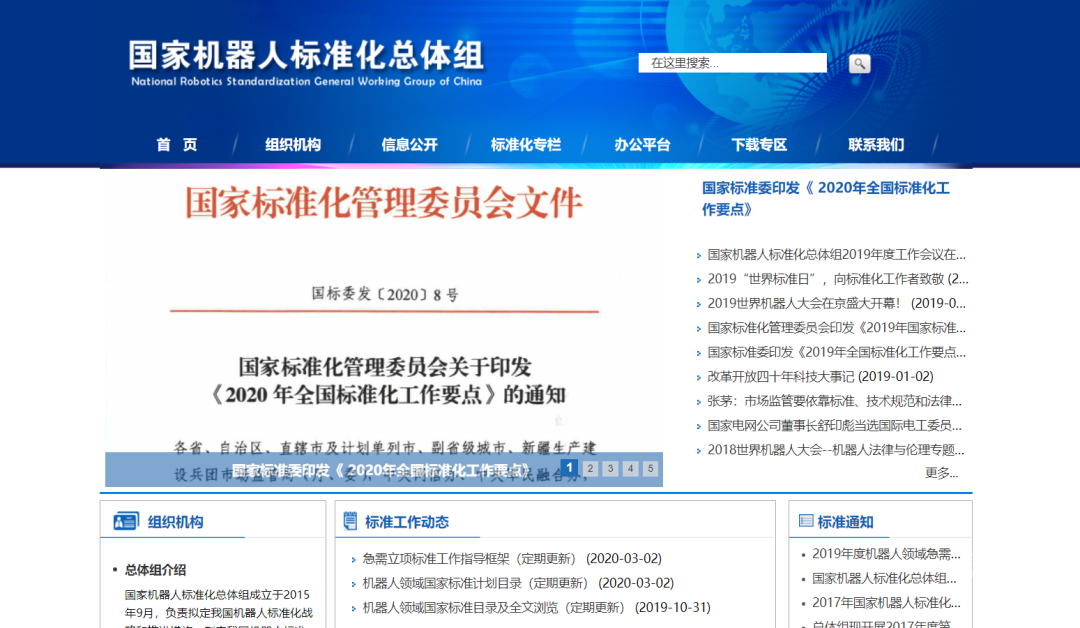Click the 标准工作动态 document icon
This screenshot has width=1080, height=628.
click(350, 521)
